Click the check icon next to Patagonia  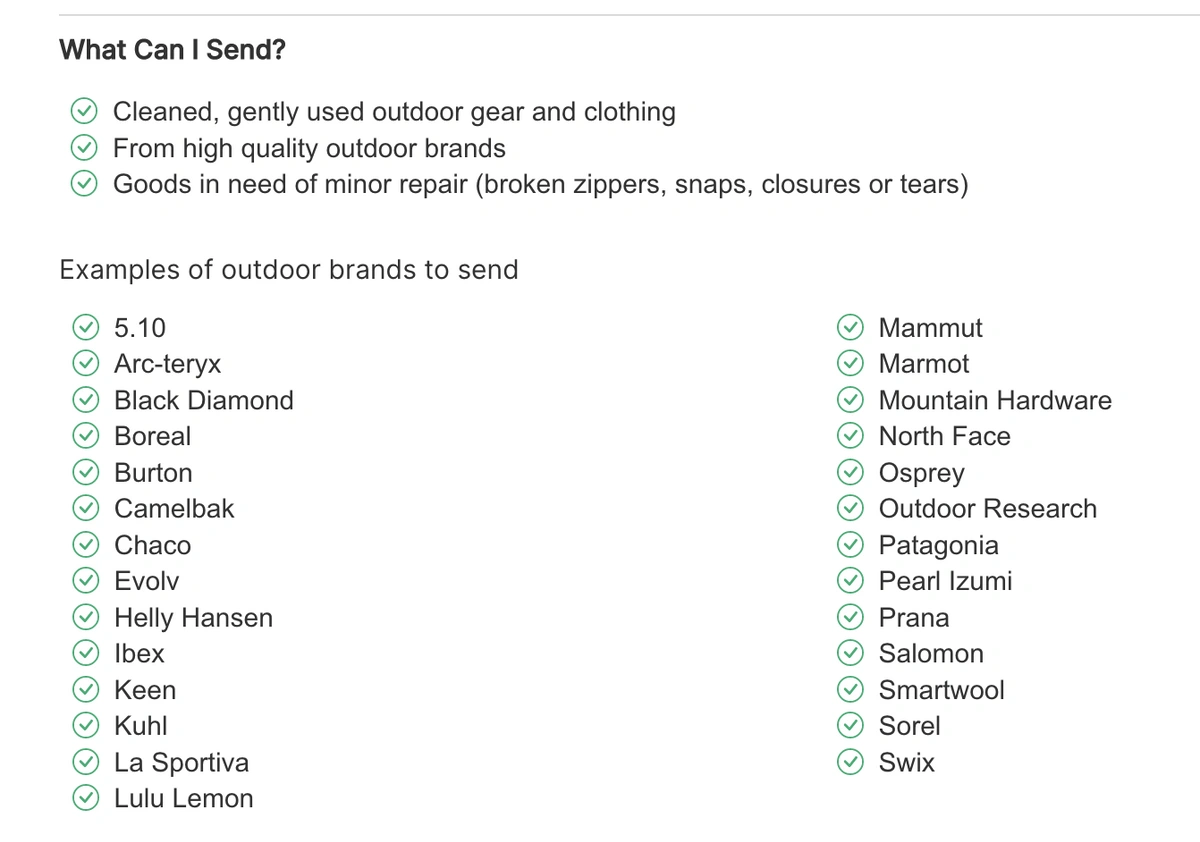(851, 545)
